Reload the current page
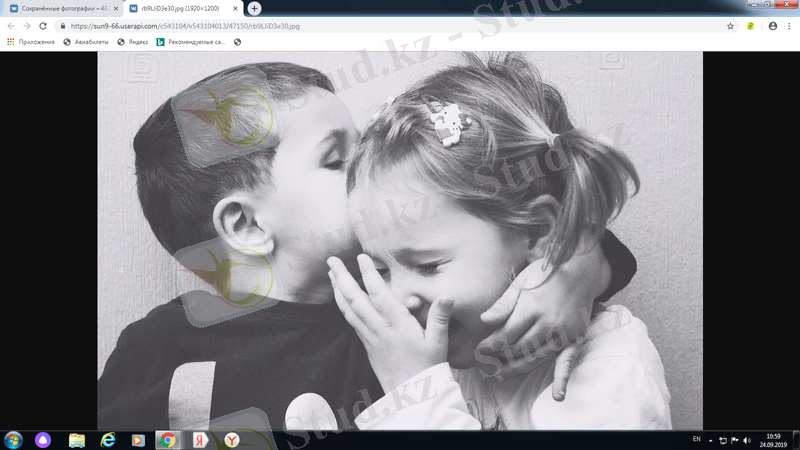The width and height of the screenshot is (800, 450). tap(43, 26)
